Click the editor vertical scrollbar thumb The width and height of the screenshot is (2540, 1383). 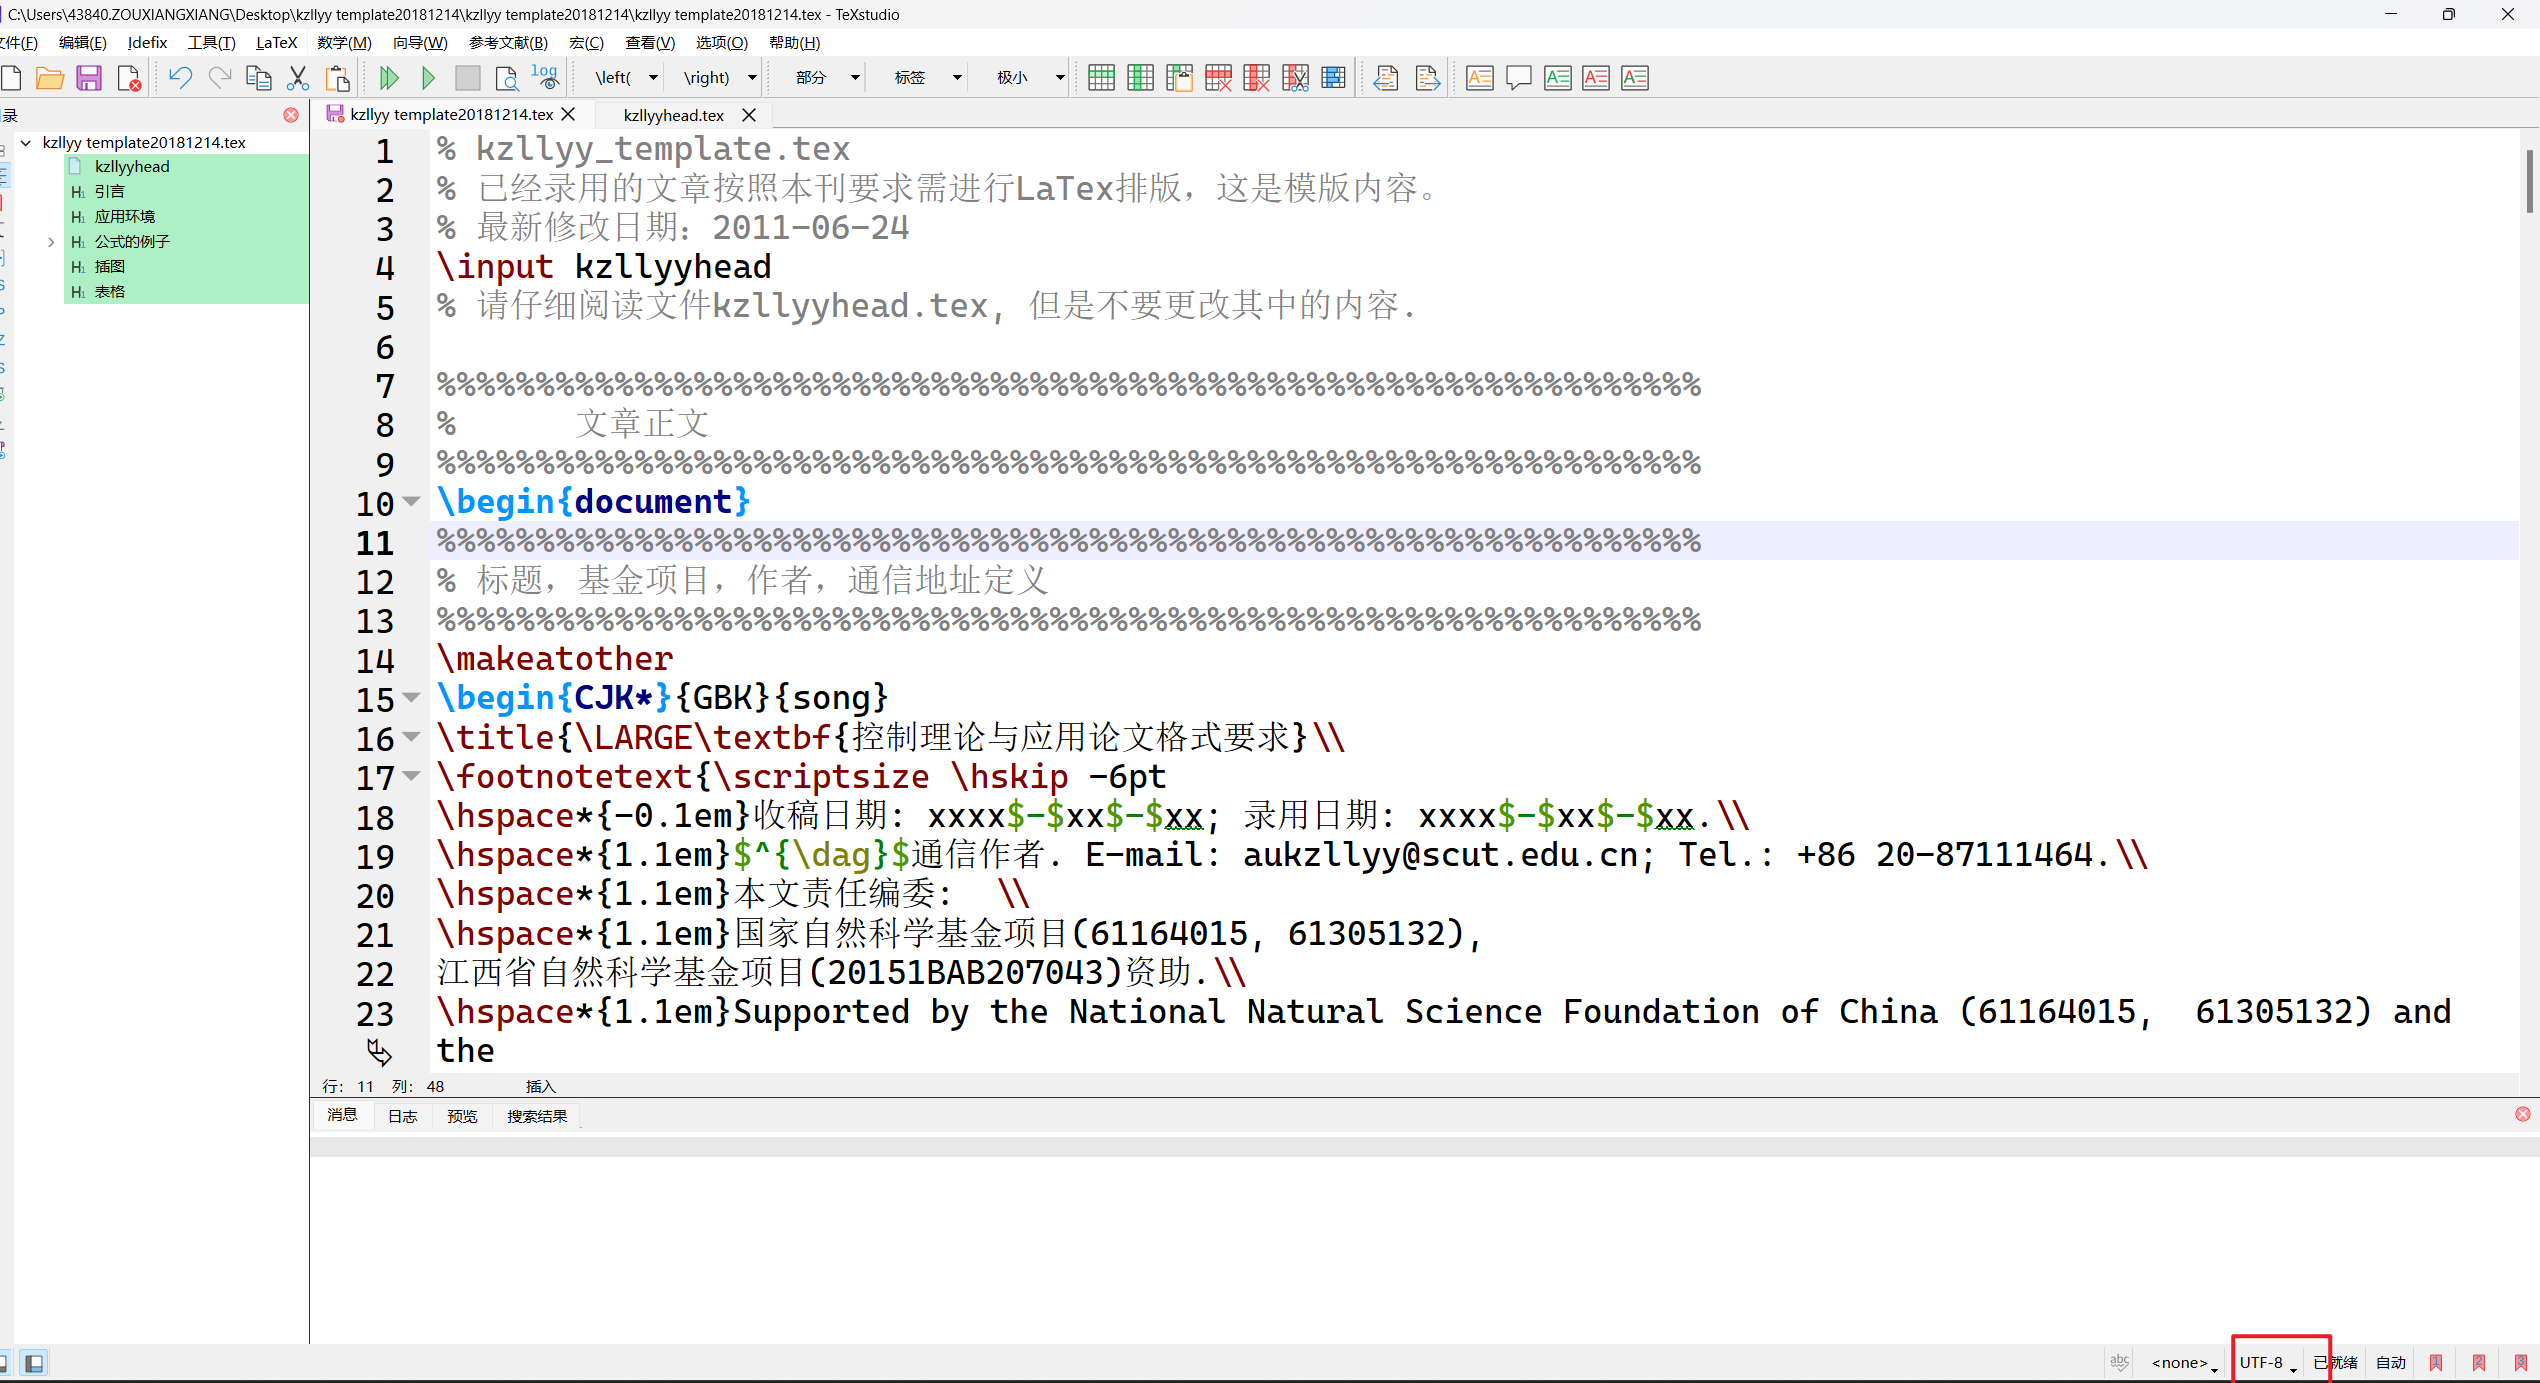[2529, 180]
